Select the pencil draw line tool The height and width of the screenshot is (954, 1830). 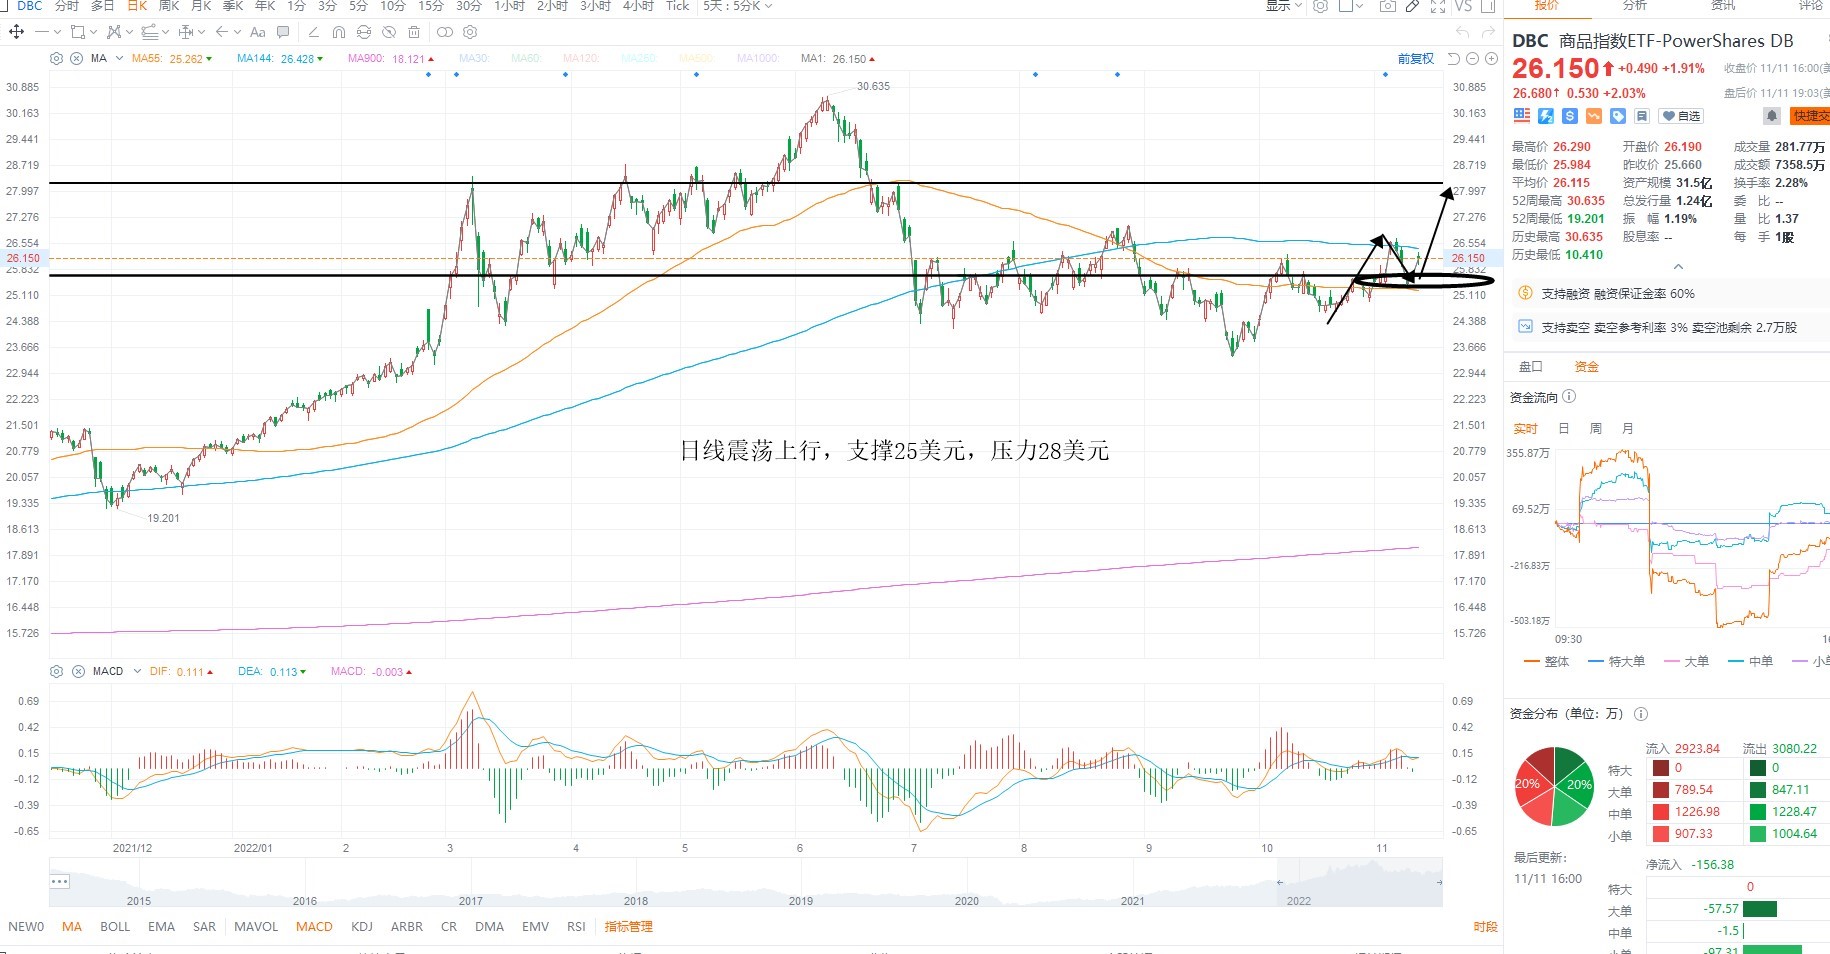tap(314, 32)
